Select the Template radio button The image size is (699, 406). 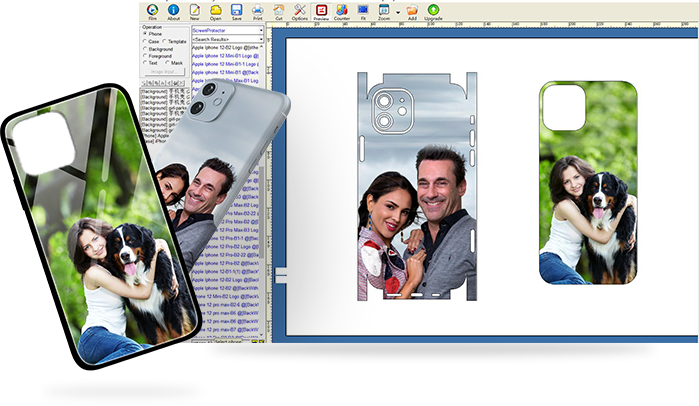[164, 41]
